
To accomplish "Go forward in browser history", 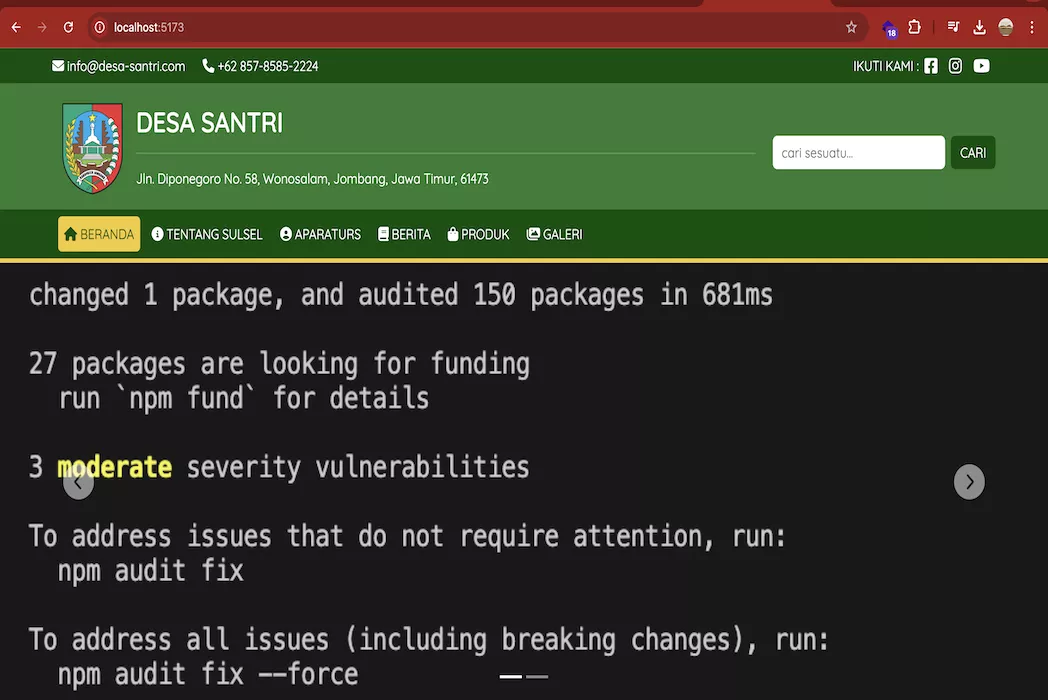I will 42,27.
